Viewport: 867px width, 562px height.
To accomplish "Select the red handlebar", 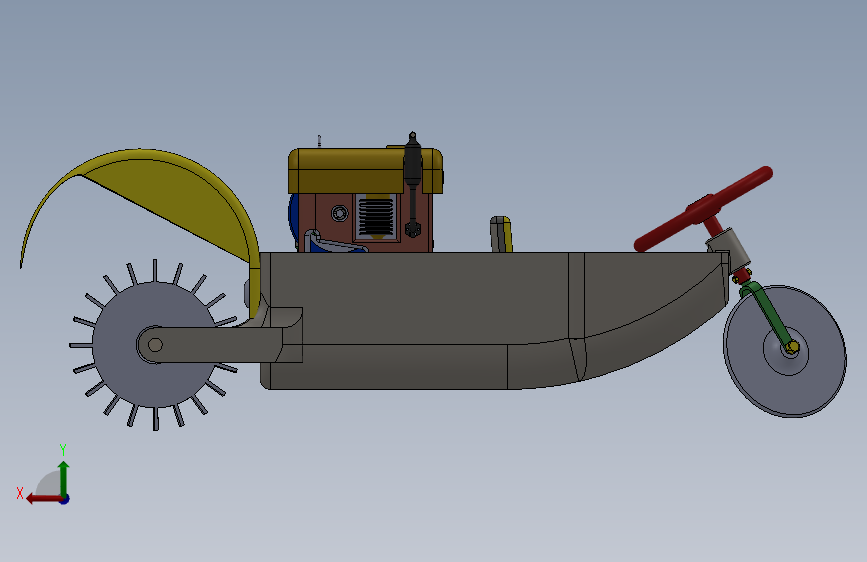I will point(703,208).
